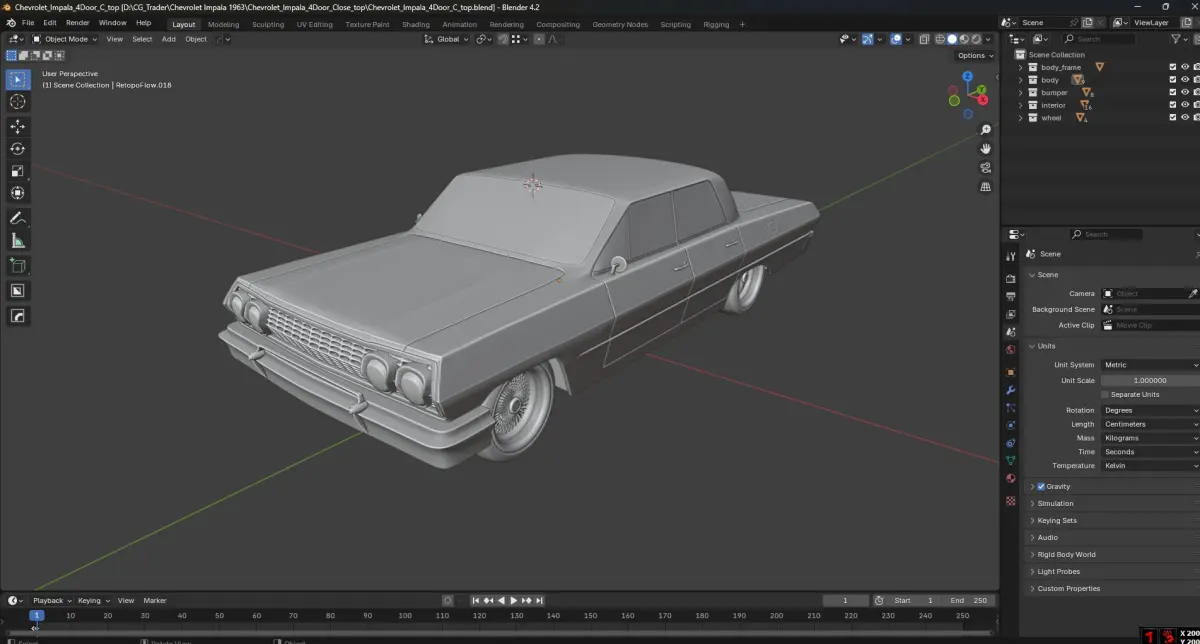Viewport: 1200px width, 644px height.
Task: Open the viewport Options dropdown
Action: pos(975,55)
